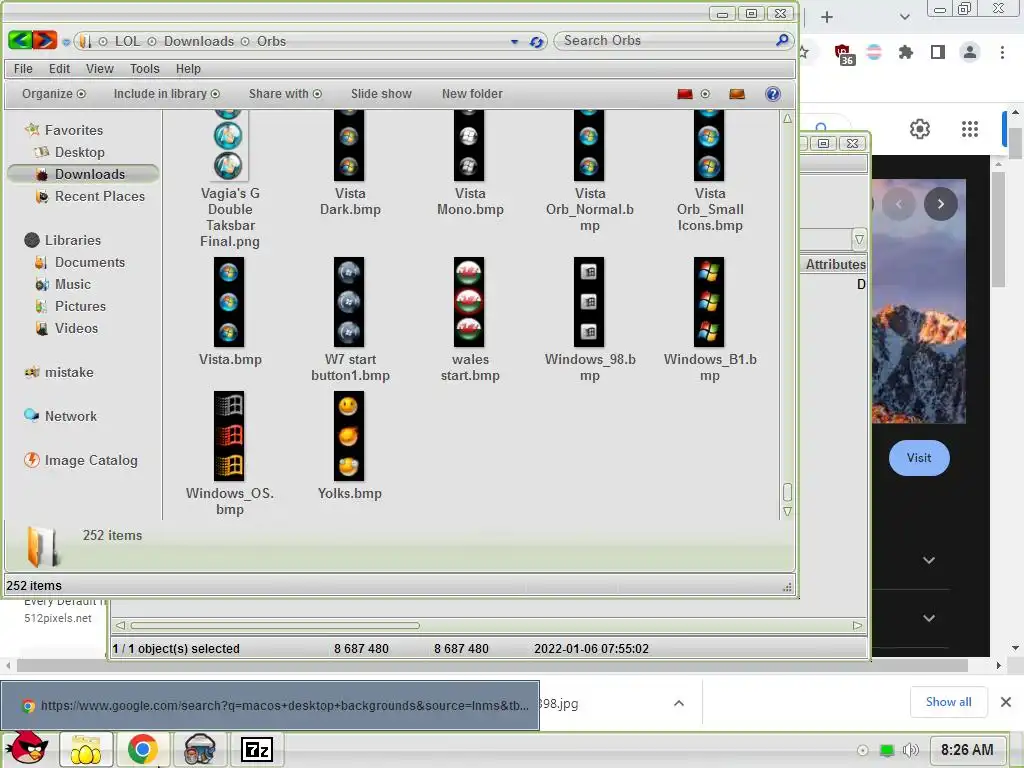The image size is (1024, 768).
Task: Click the blue Visit button
Action: pyautogui.click(x=919, y=458)
